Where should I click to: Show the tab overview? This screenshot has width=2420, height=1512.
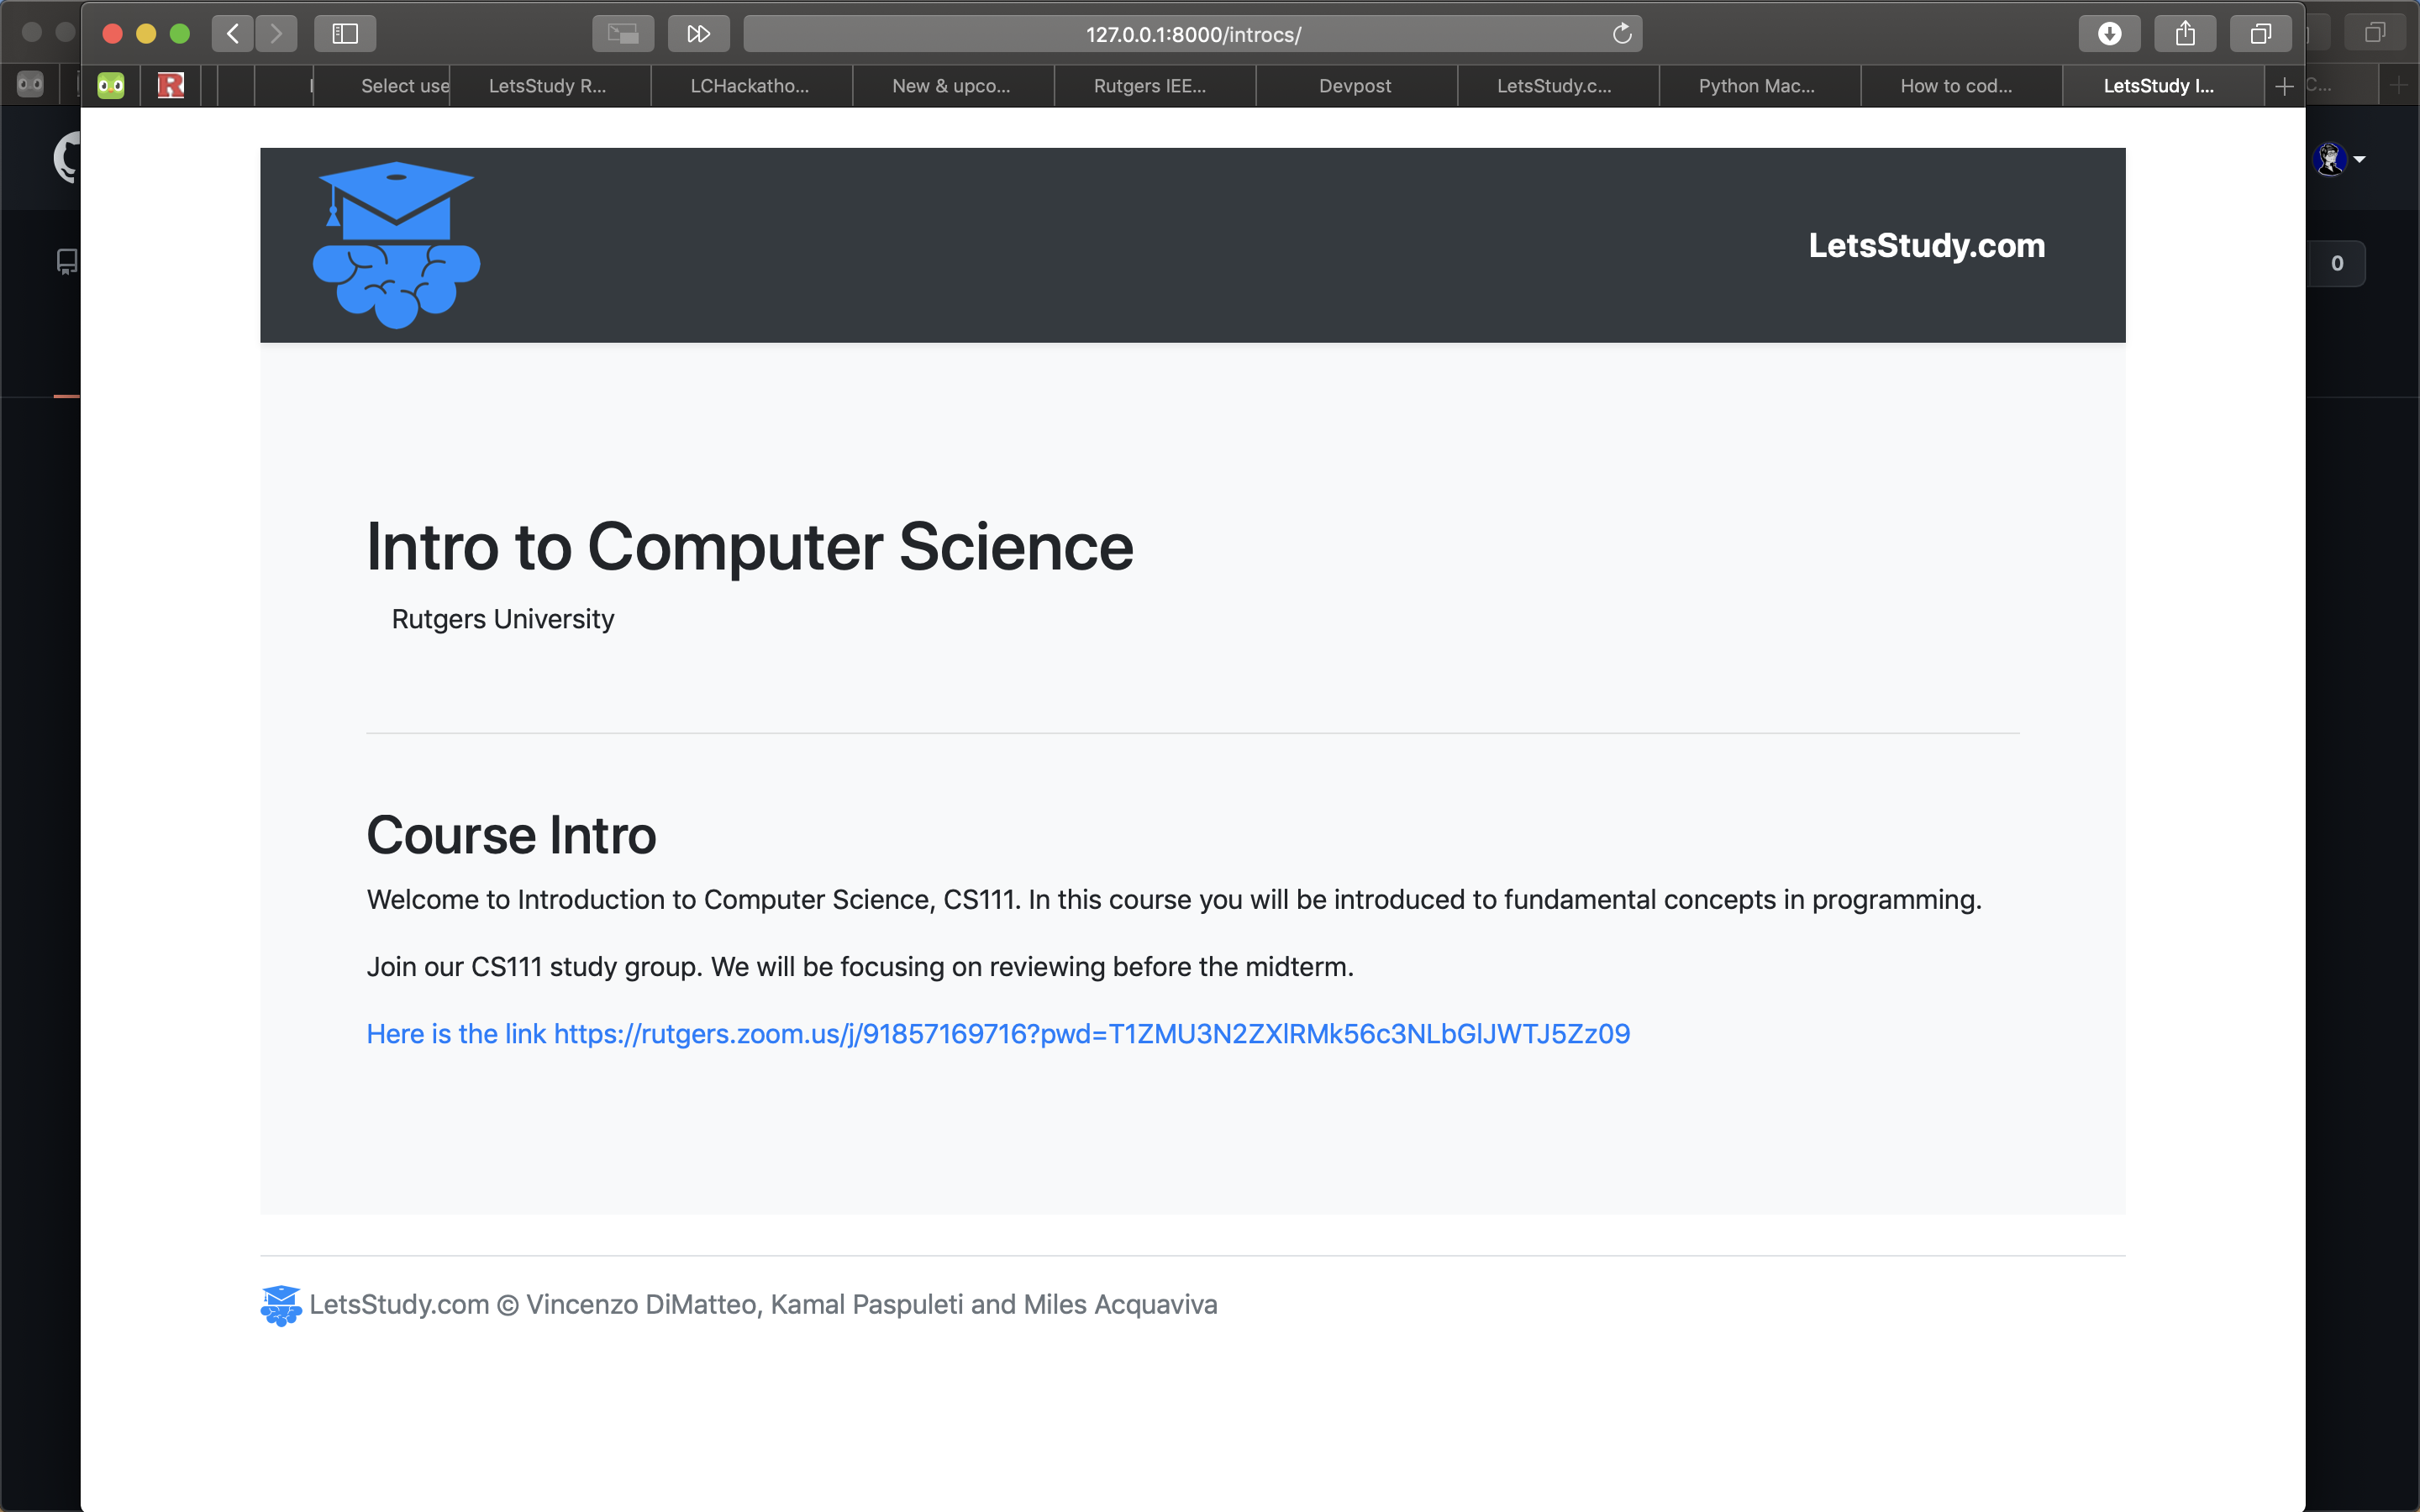click(2260, 34)
